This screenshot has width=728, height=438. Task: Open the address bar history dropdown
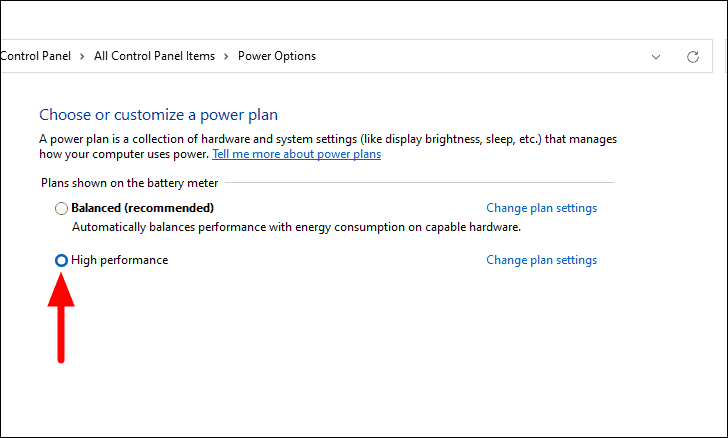656,57
